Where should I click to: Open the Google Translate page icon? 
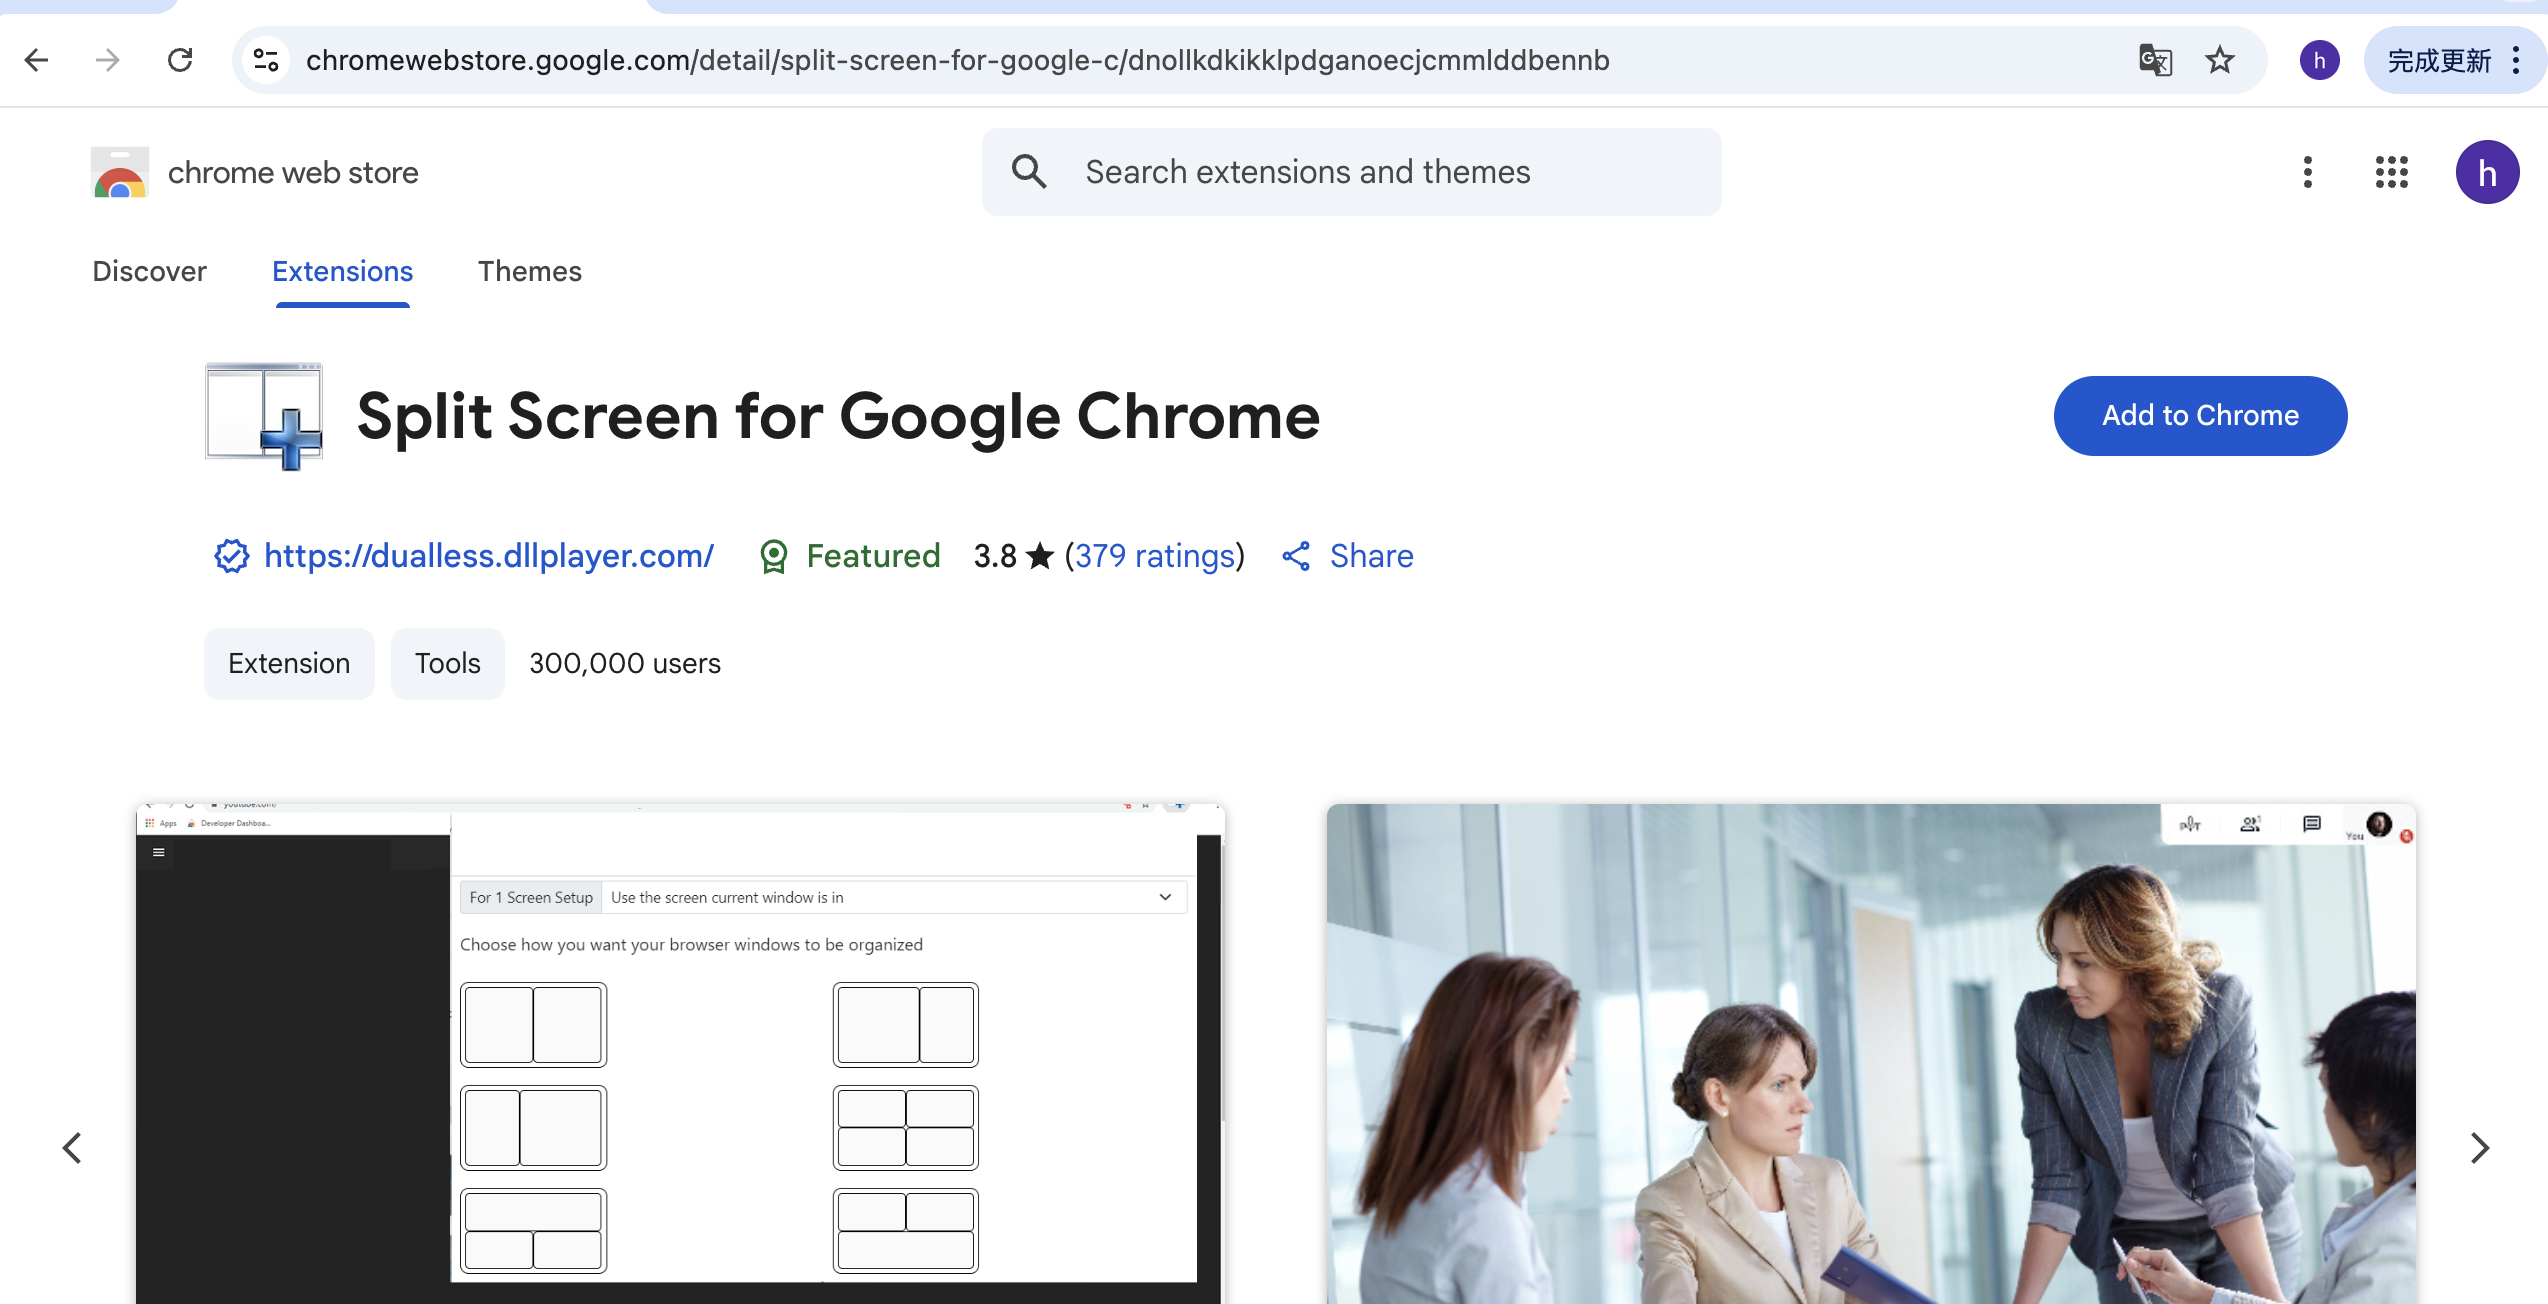click(2155, 60)
